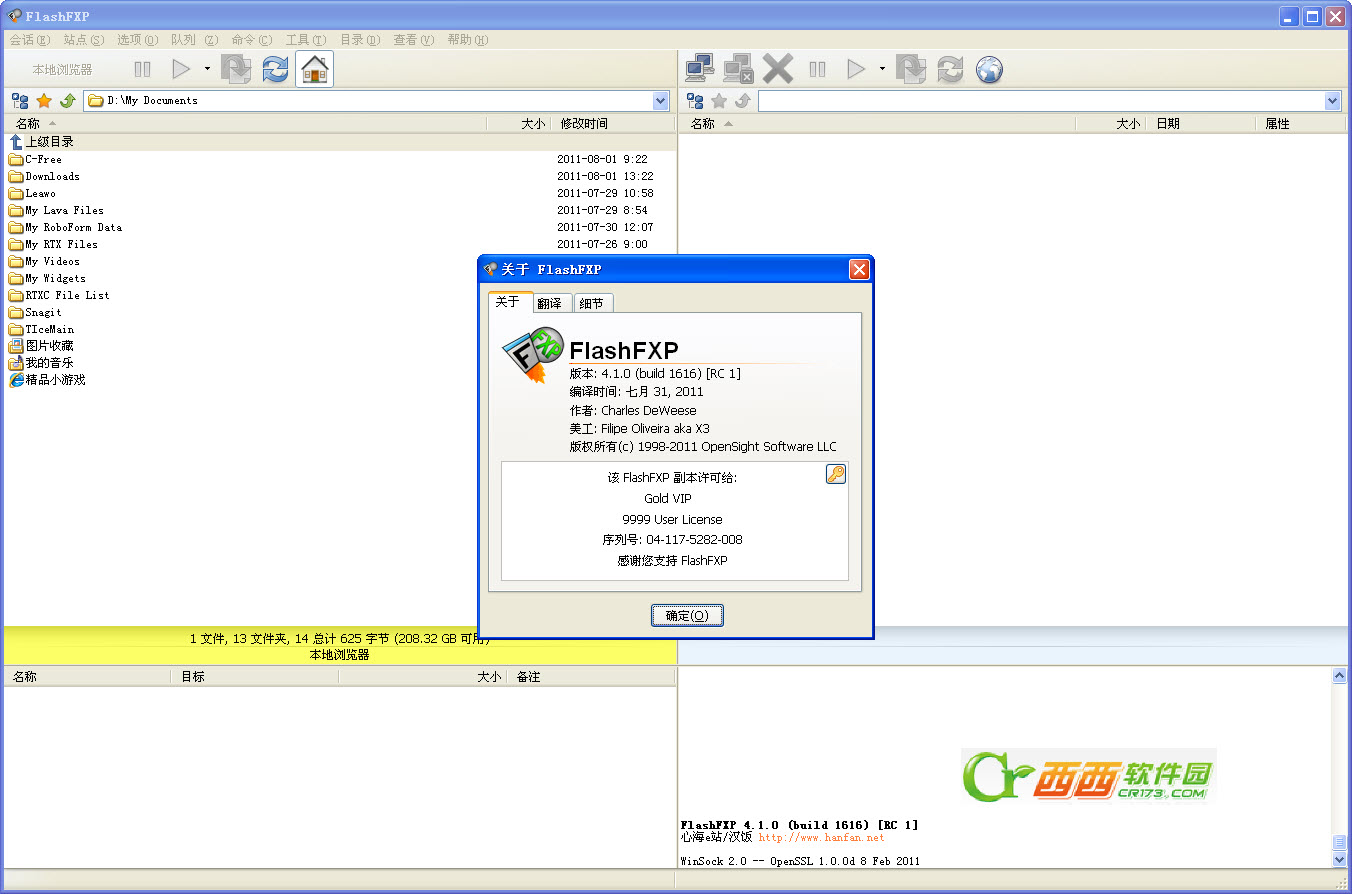Open the 目录 menu
This screenshot has height=894, width=1352.
point(360,40)
